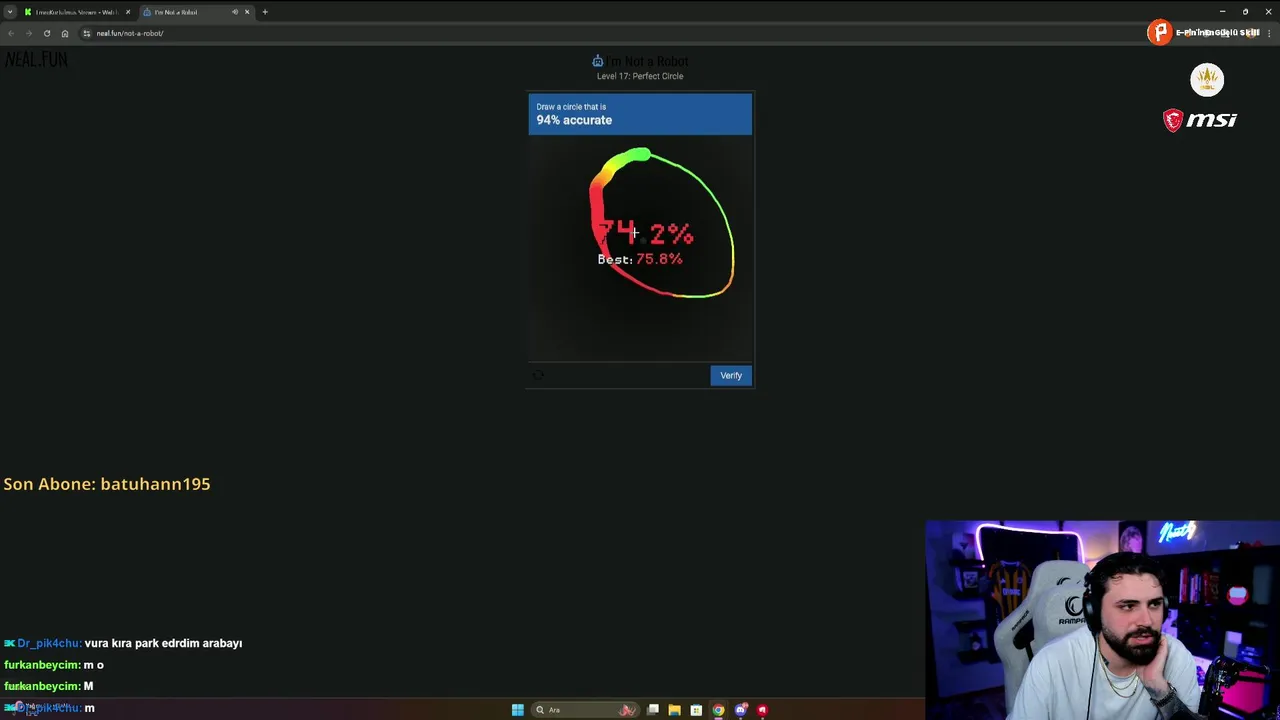Go forward with the browser forward arrow
The height and width of the screenshot is (720, 1280).
(x=29, y=33)
